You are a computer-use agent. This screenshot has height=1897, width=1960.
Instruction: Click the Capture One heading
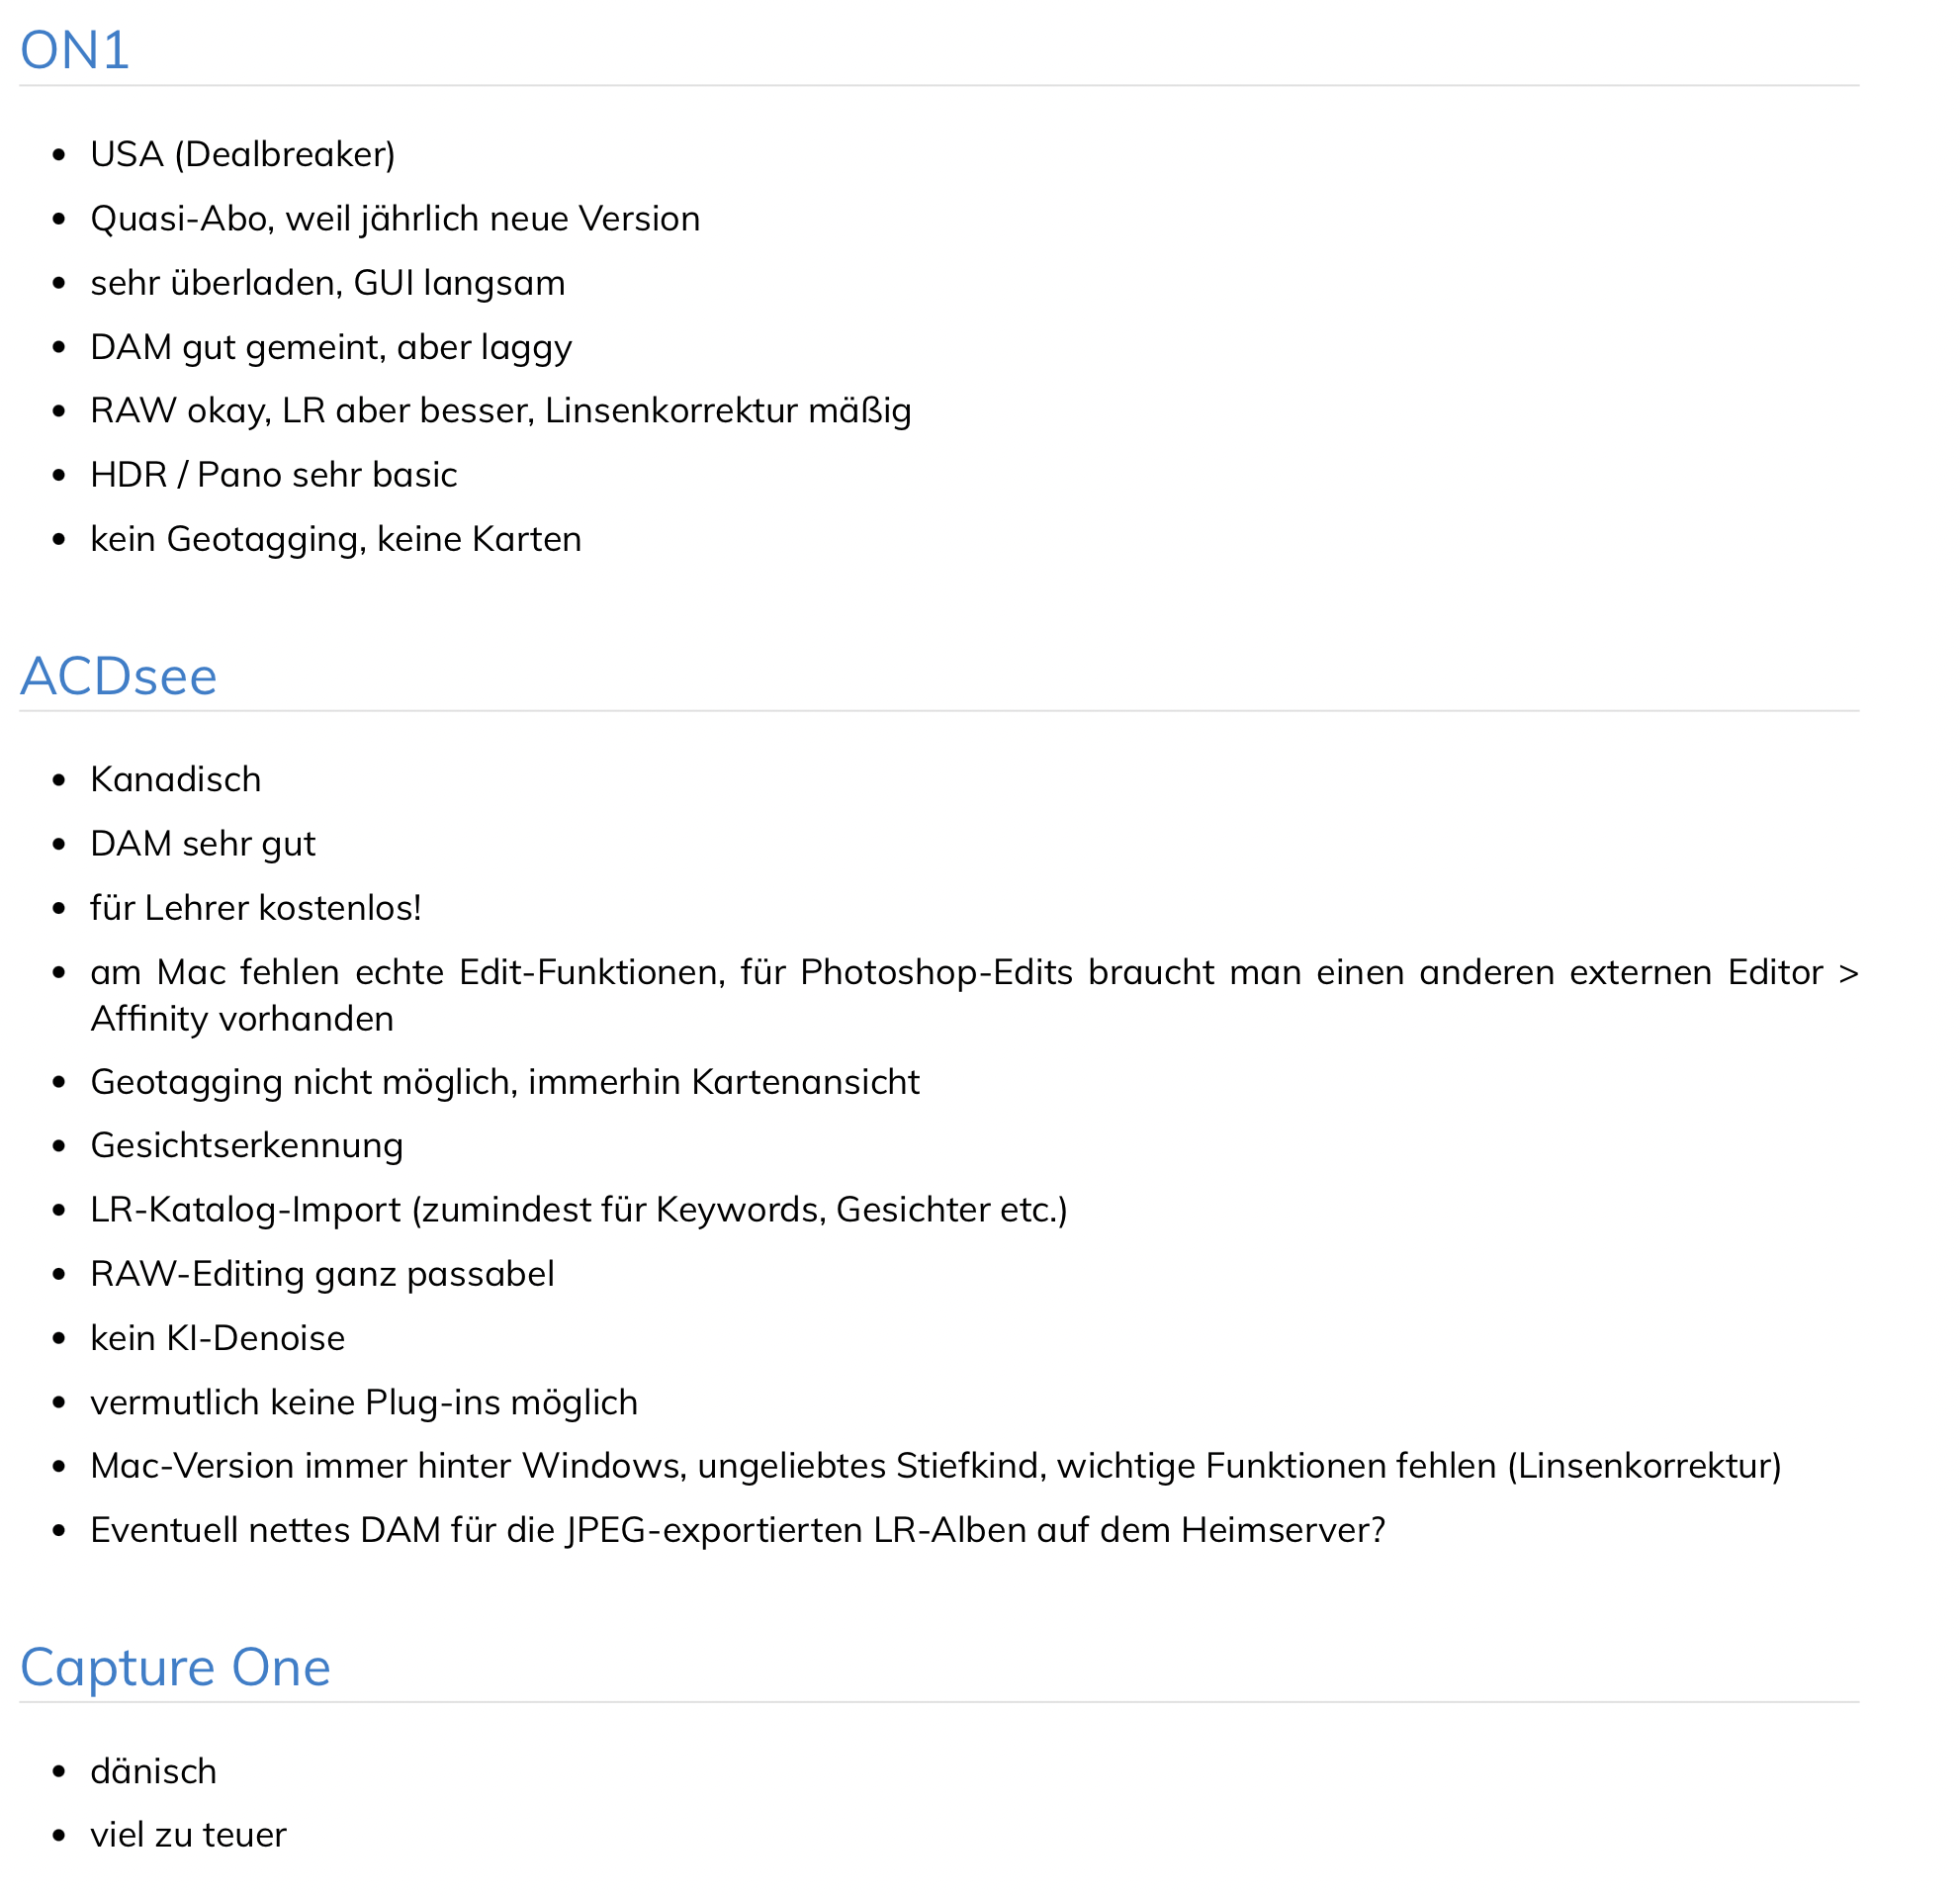tap(175, 1667)
